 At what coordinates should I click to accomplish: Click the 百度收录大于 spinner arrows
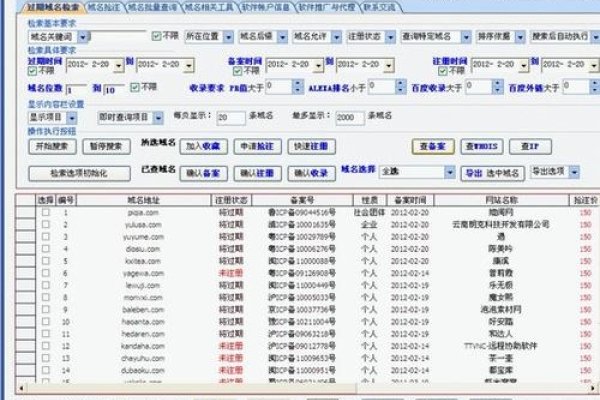497,87
